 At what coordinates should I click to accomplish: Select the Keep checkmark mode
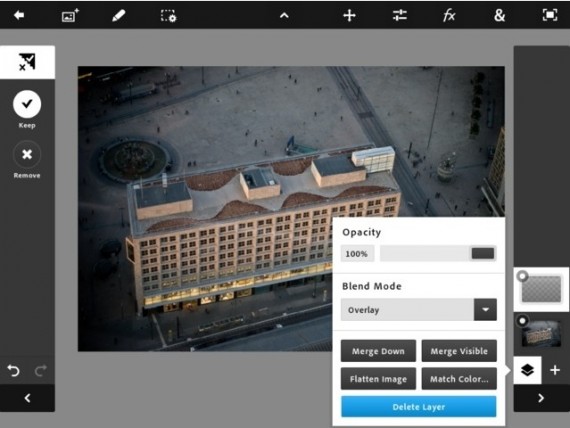point(27,104)
